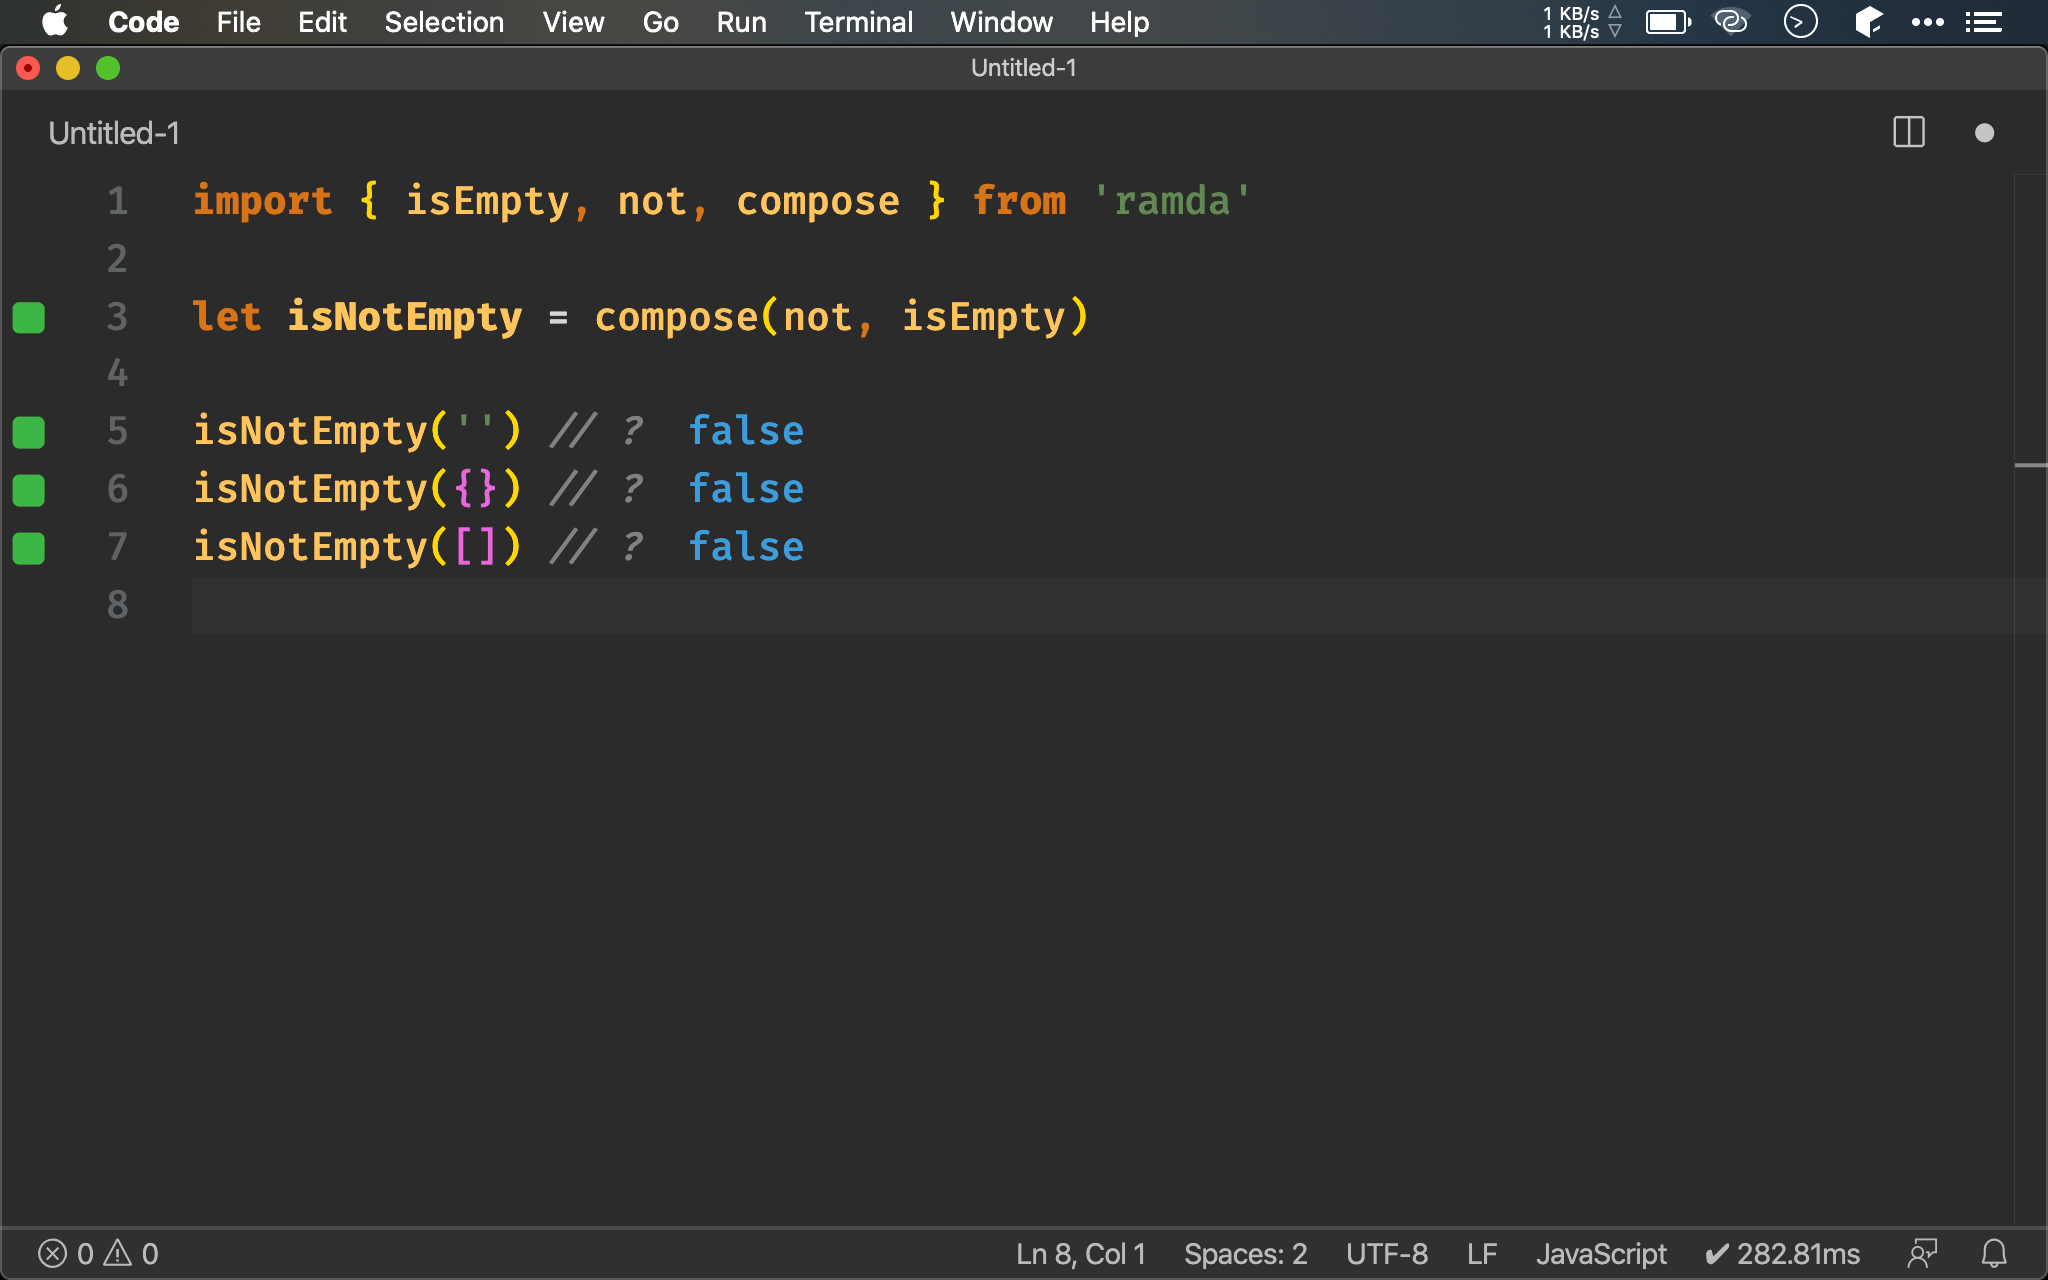This screenshot has height=1280, width=2048.
Task: Click the three-dots menu bar icon
Action: (x=1927, y=22)
